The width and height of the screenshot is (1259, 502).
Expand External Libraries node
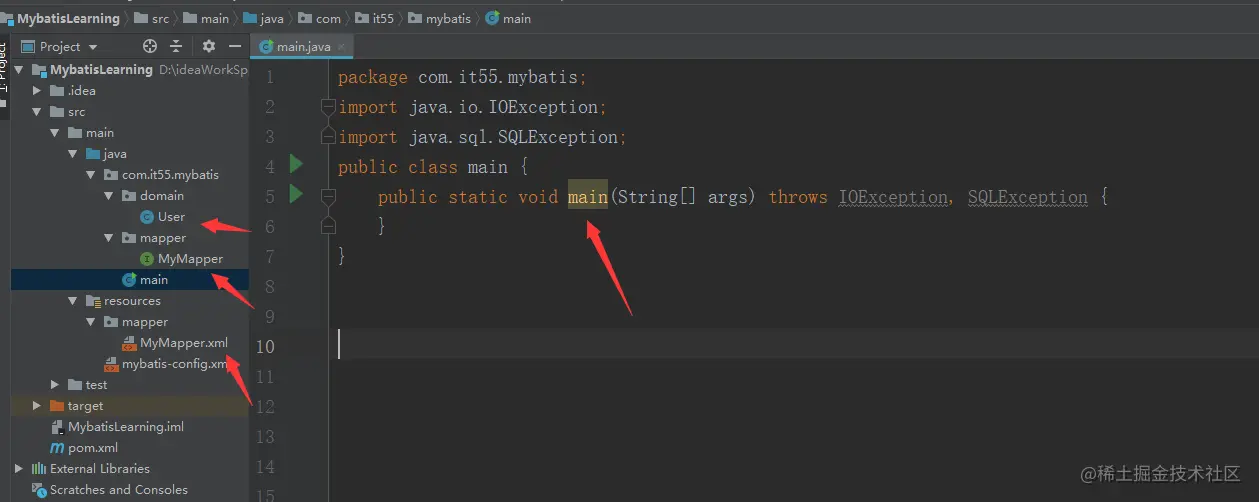pos(19,469)
